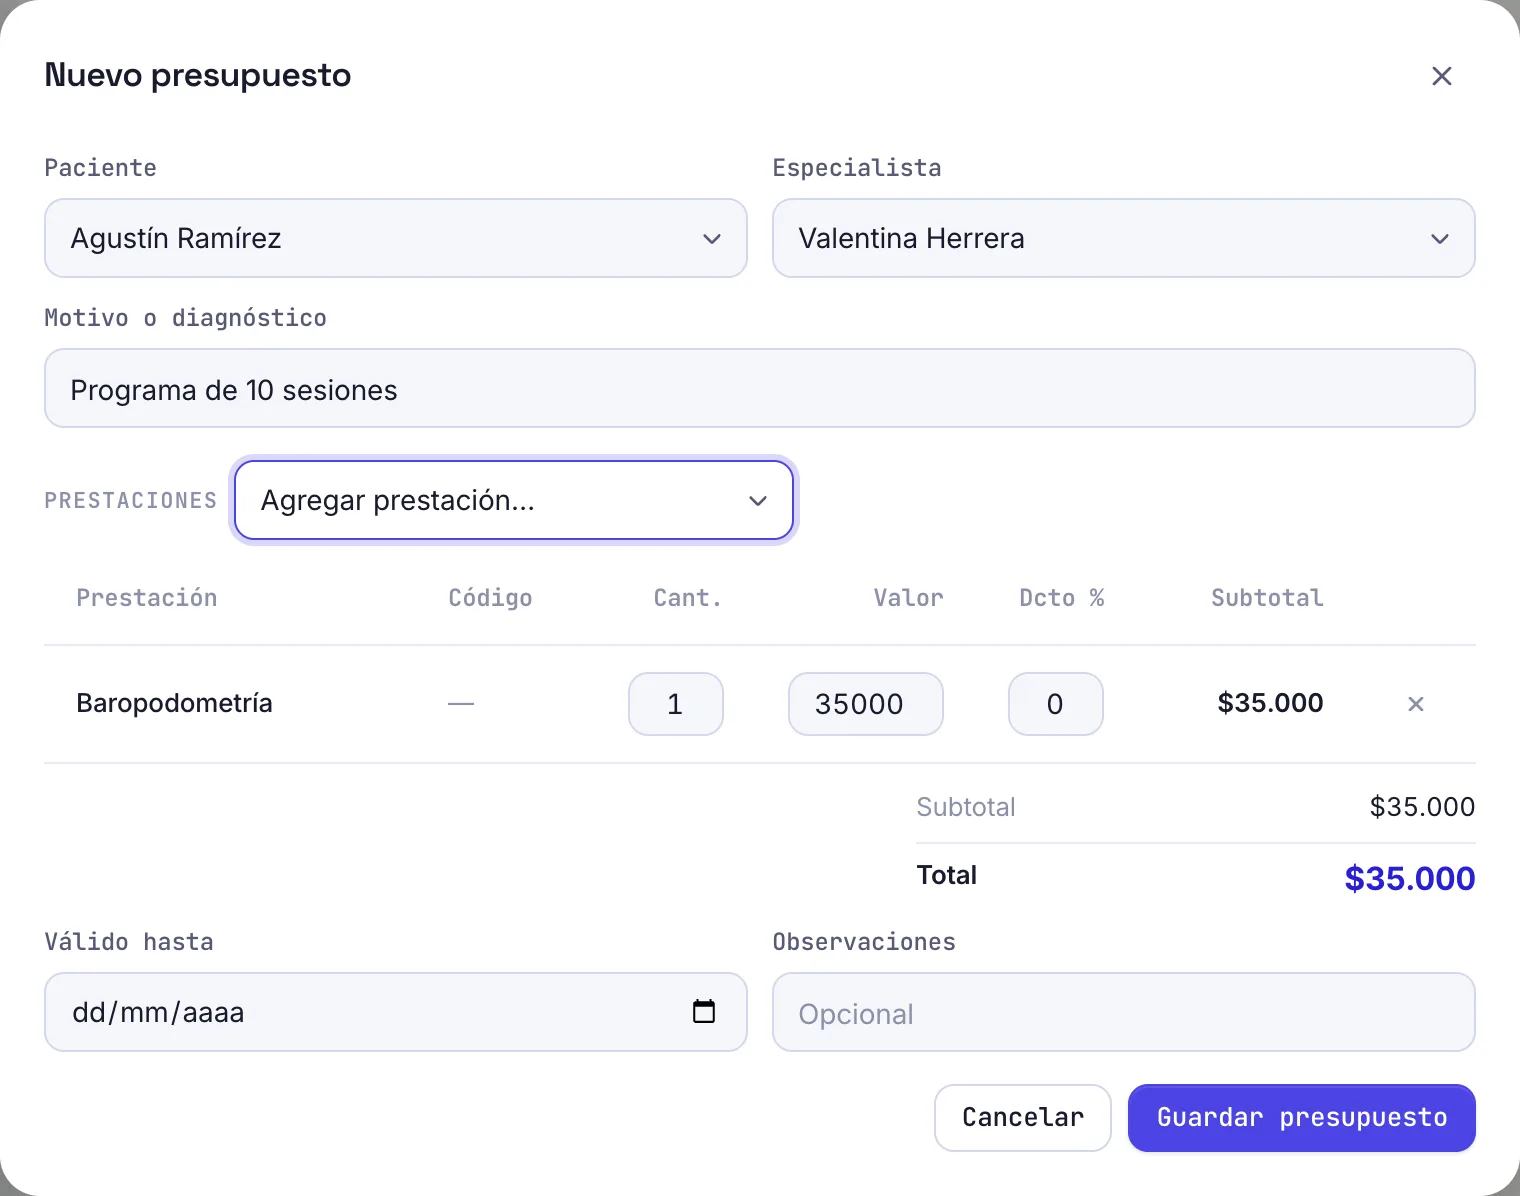The height and width of the screenshot is (1196, 1520).
Task: Click the Motivo o diagnóstico field
Action: pyautogui.click(x=760, y=388)
